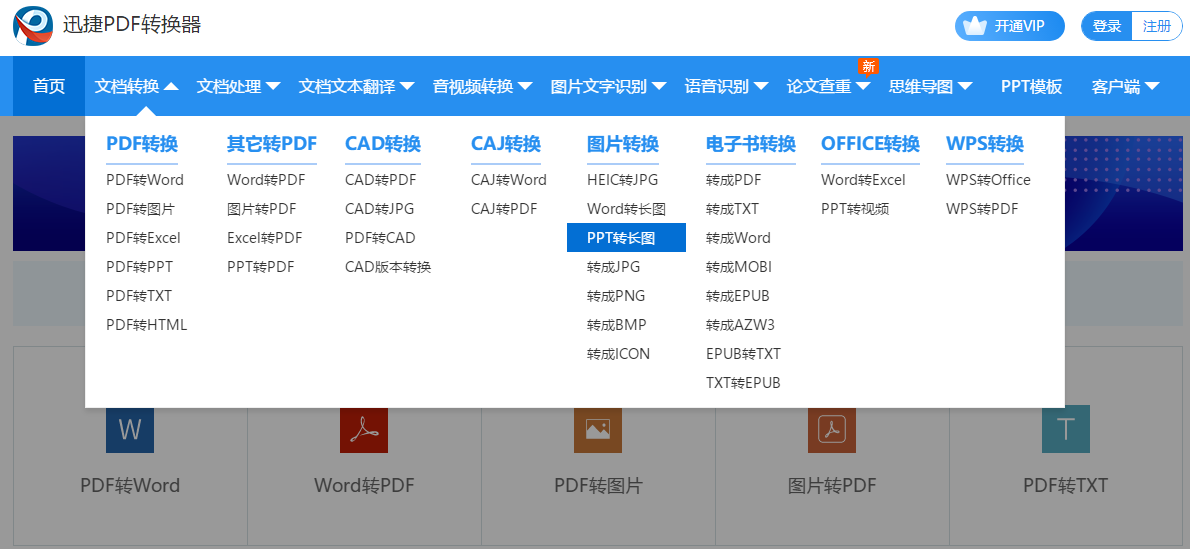1190x549 pixels.
Task: Select 转成MOBI menu entry
Action: coord(738,267)
